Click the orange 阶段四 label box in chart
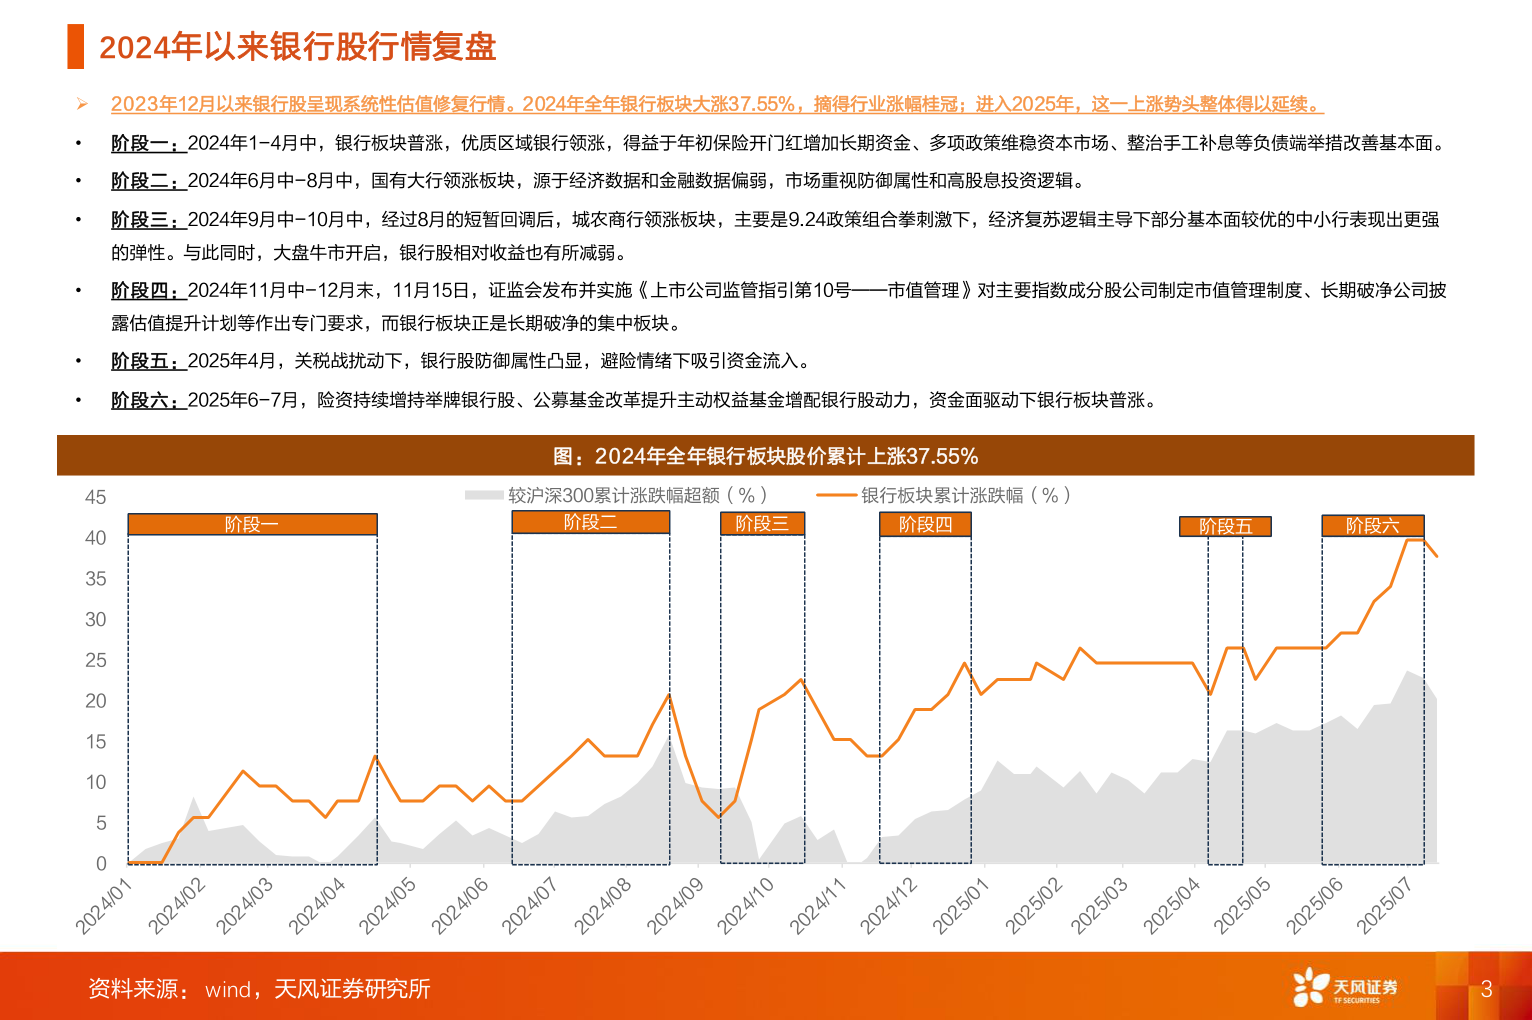The image size is (1532, 1020). 925,524
